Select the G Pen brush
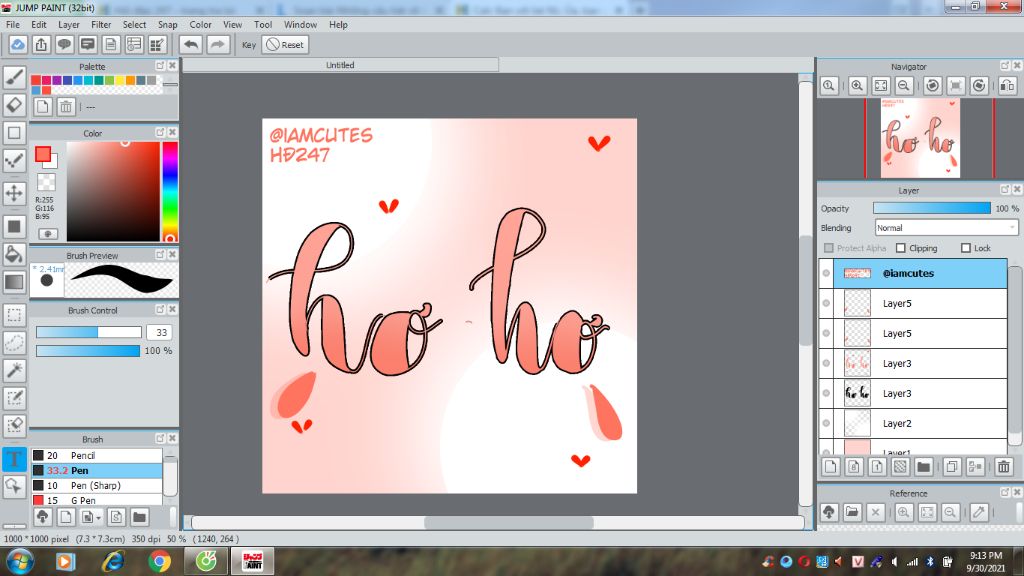This screenshot has width=1024, height=576. [x=97, y=500]
